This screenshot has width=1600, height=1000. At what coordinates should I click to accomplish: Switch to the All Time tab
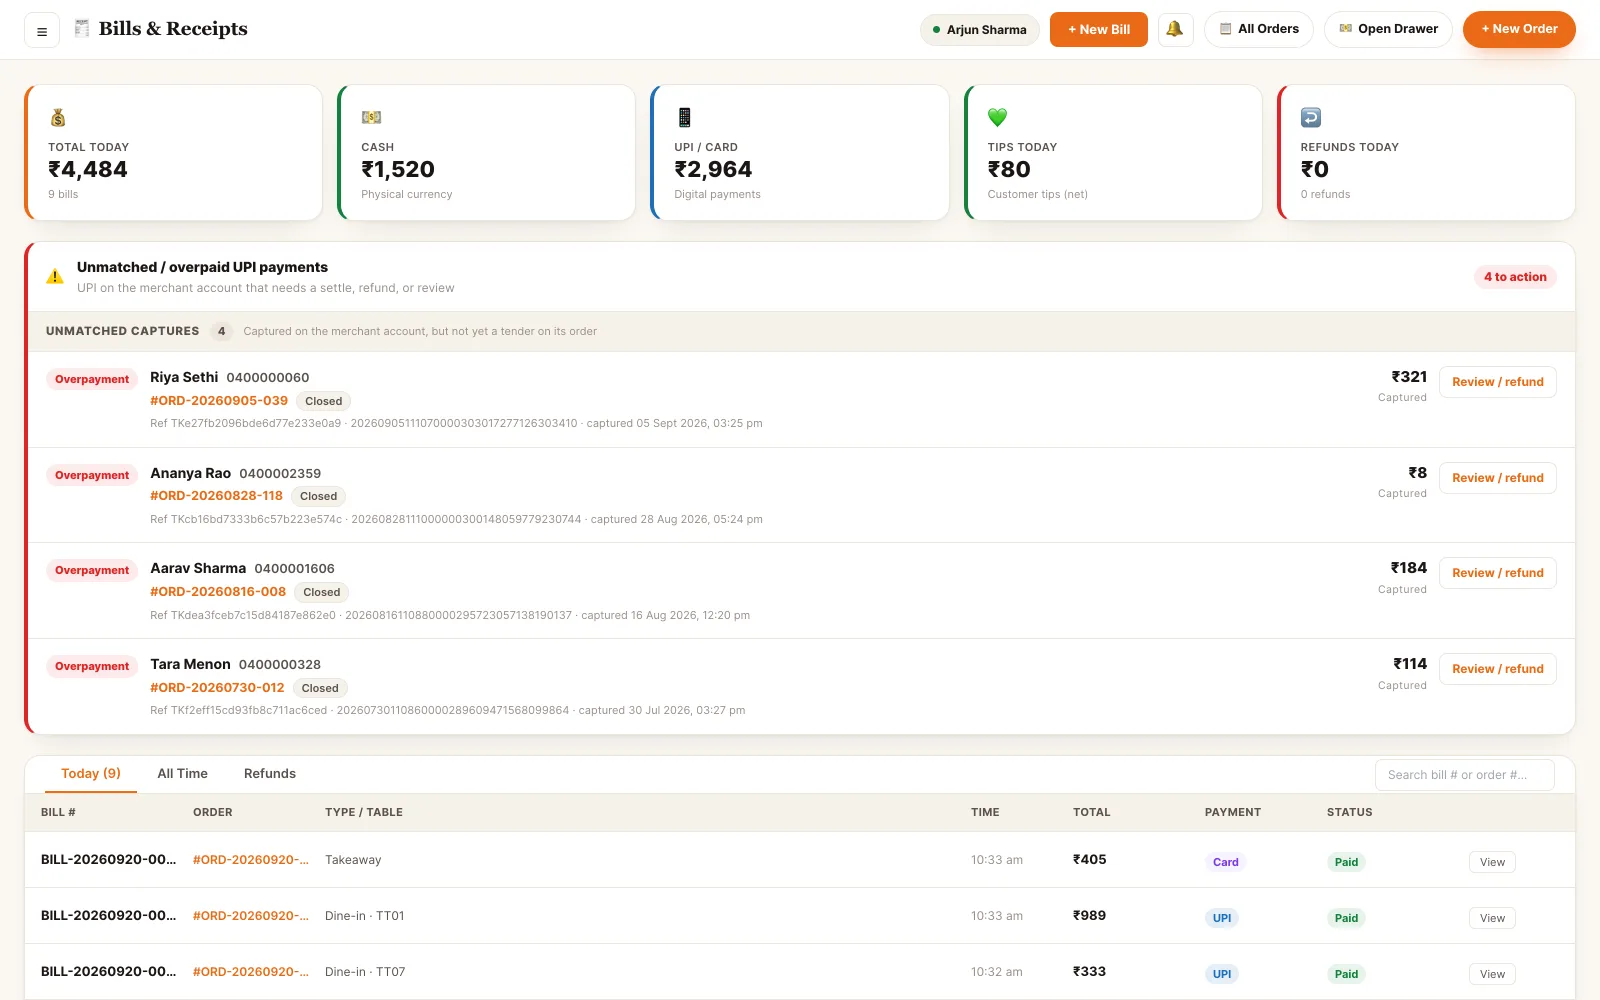click(x=182, y=774)
